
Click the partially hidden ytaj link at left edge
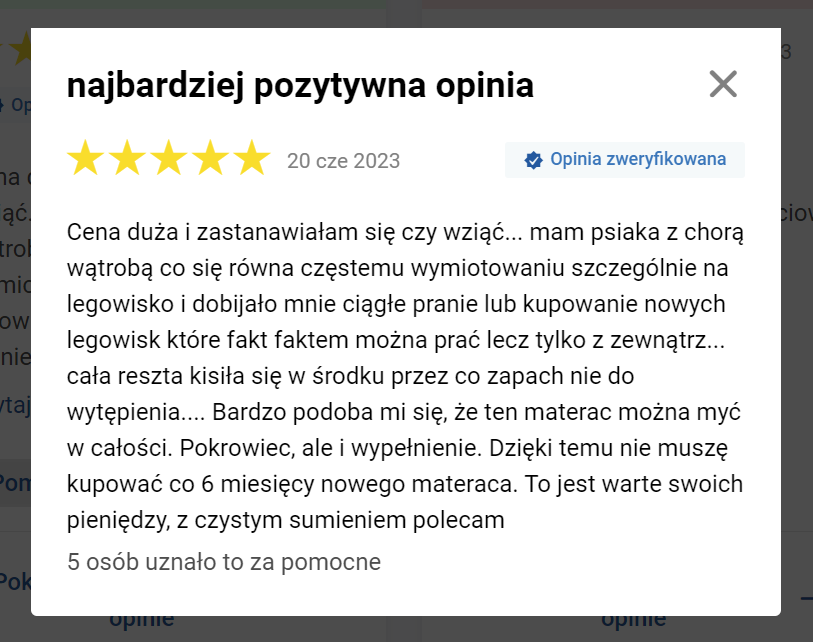pyautogui.click(x=15, y=406)
